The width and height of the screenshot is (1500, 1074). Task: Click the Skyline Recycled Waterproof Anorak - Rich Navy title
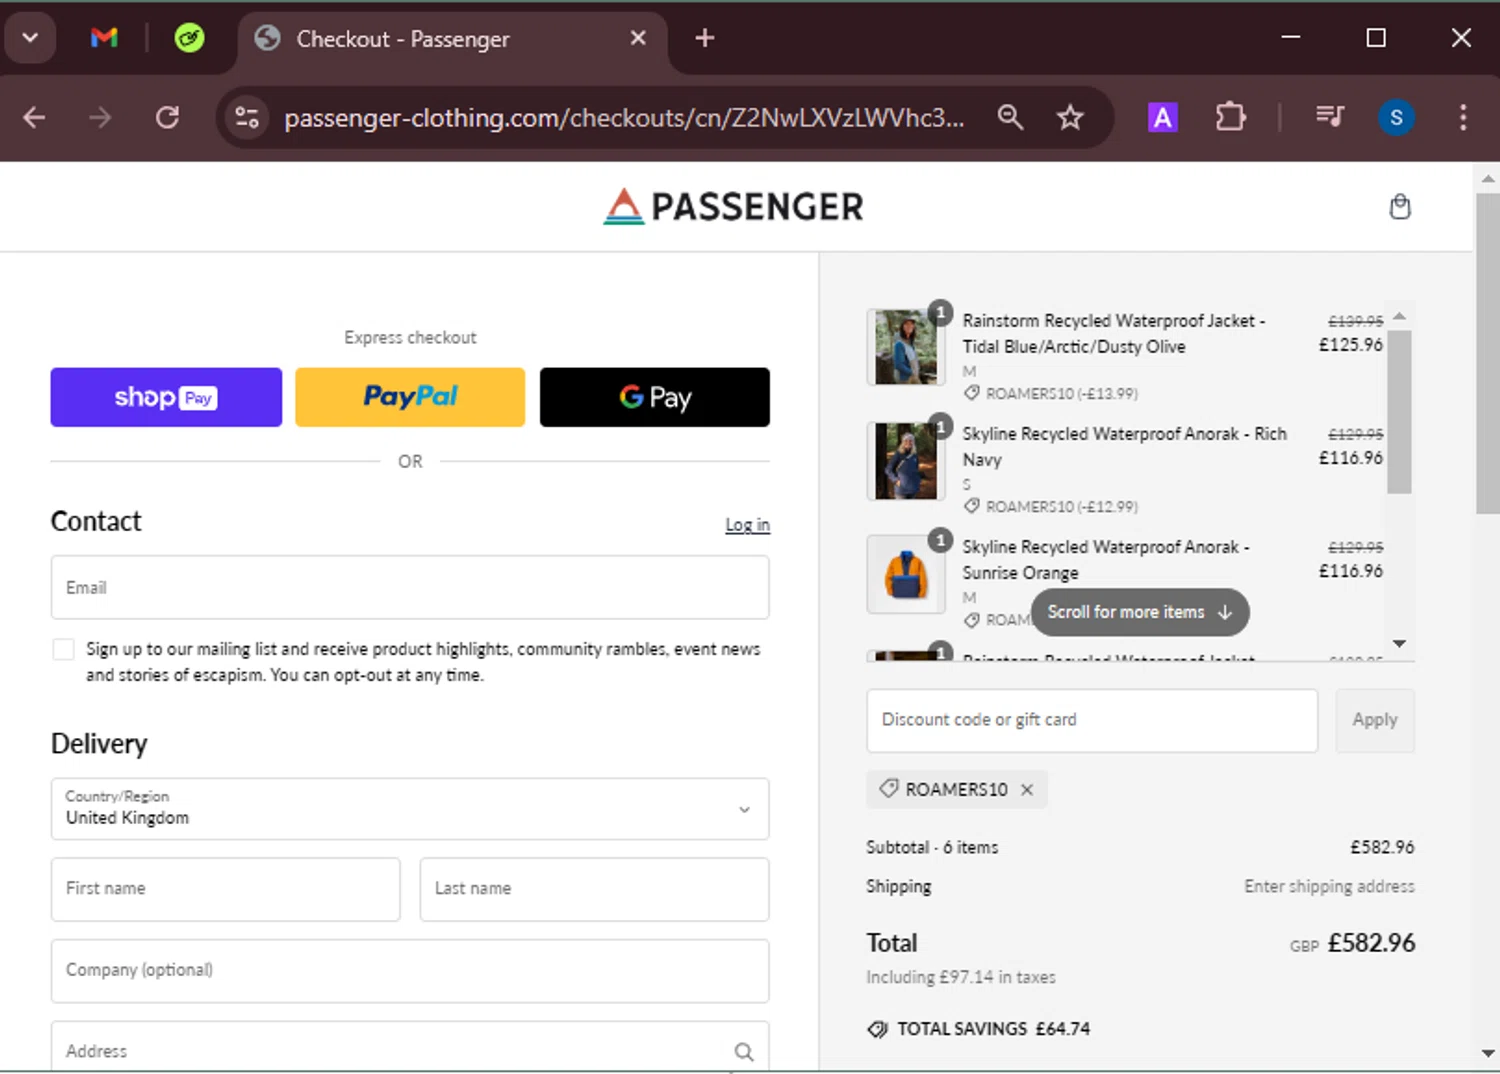(x=1125, y=446)
